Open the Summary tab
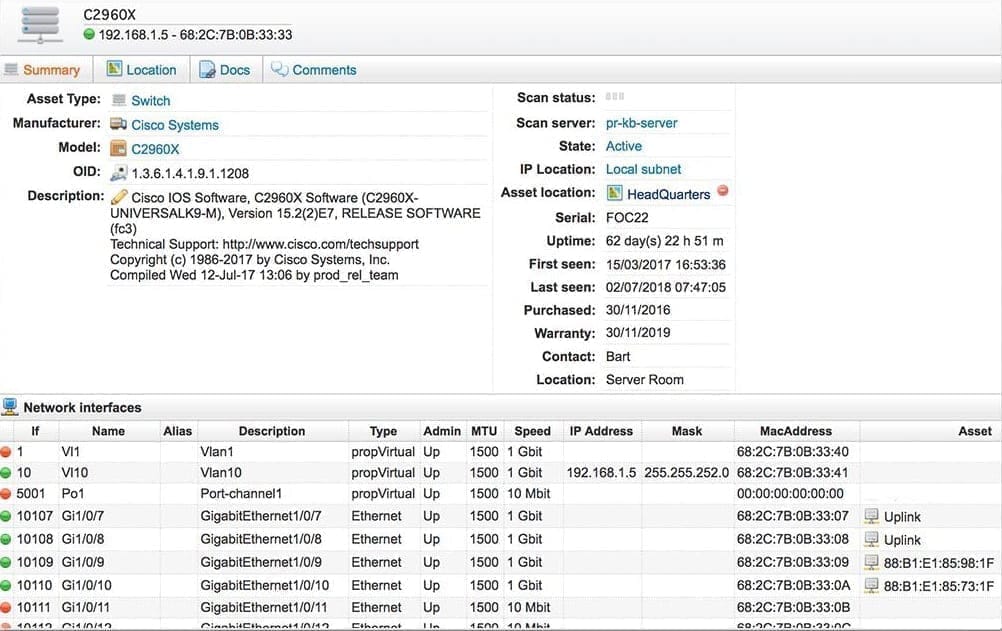 (x=51, y=70)
